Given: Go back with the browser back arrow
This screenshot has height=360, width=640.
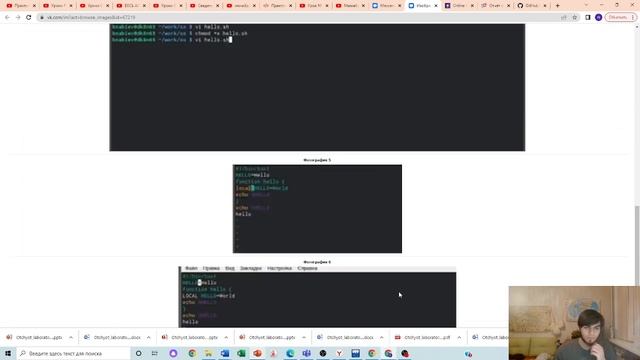Looking at the screenshot, I should click(x=7, y=18).
